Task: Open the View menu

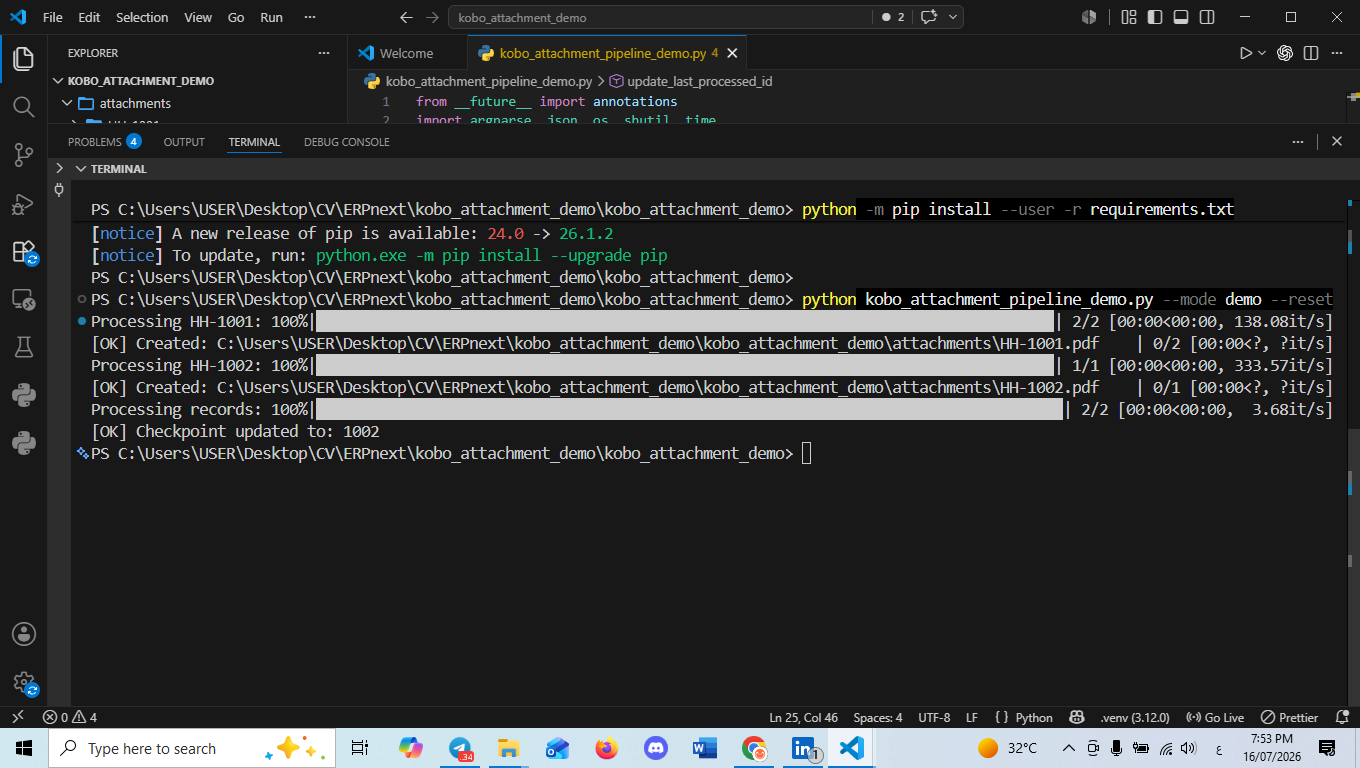Action: pyautogui.click(x=198, y=17)
